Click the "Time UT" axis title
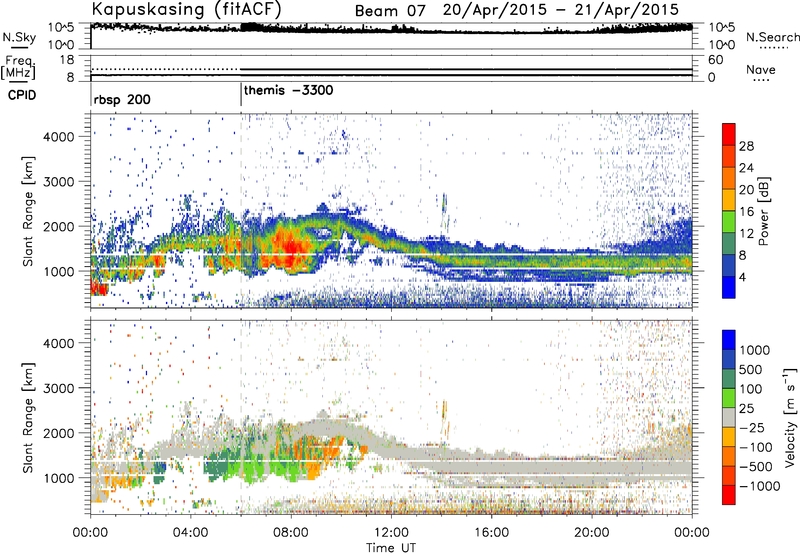The height and width of the screenshot is (554, 800). [x=391, y=548]
